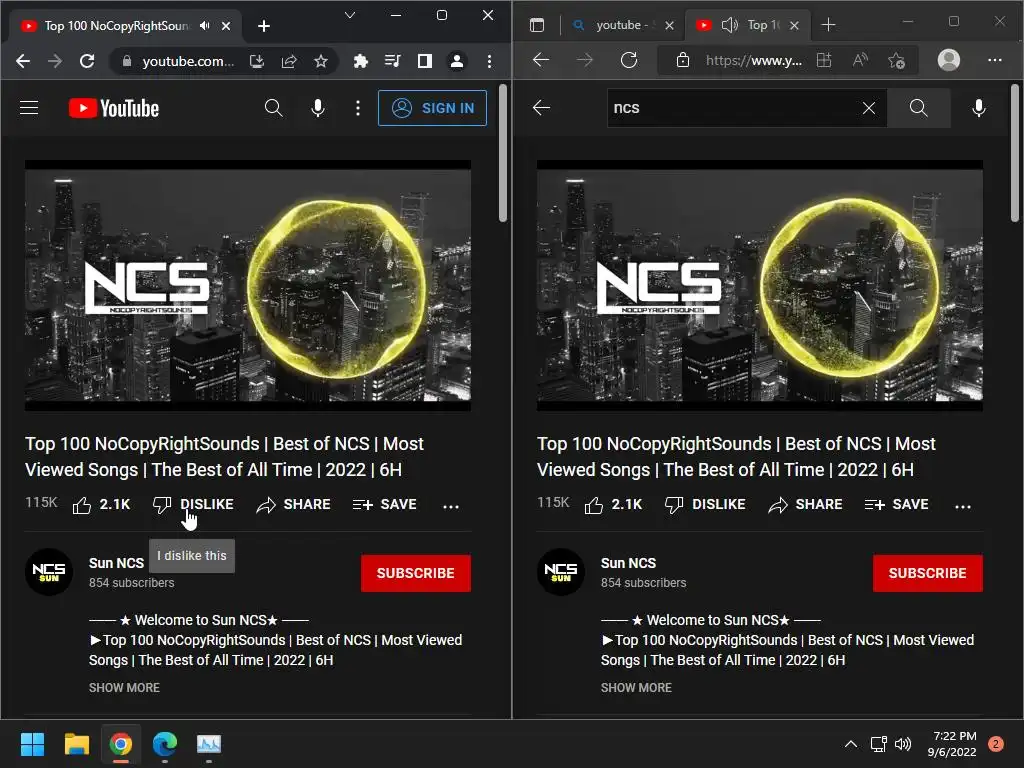This screenshot has width=1024, height=768.
Task: Like the video in Chrome window
Action: point(101,505)
